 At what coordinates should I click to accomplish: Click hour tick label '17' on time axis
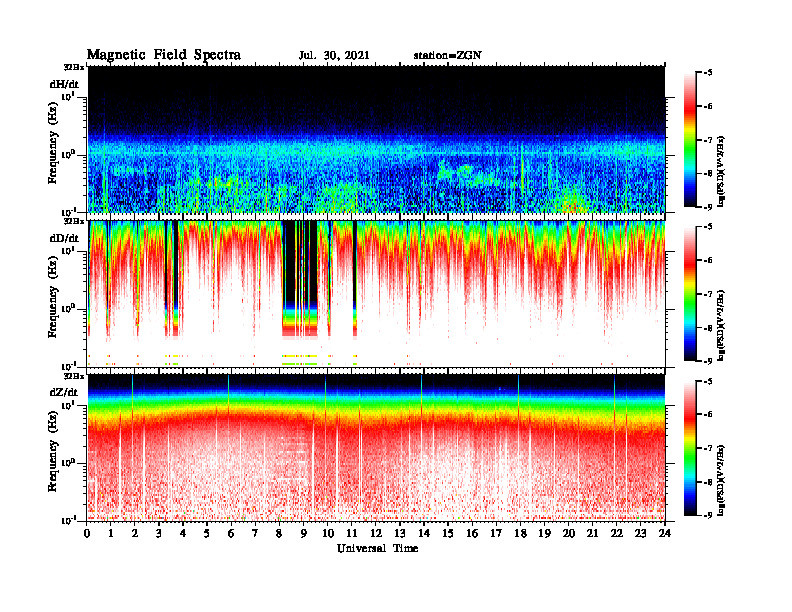pyautogui.click(x=497, y=533)
